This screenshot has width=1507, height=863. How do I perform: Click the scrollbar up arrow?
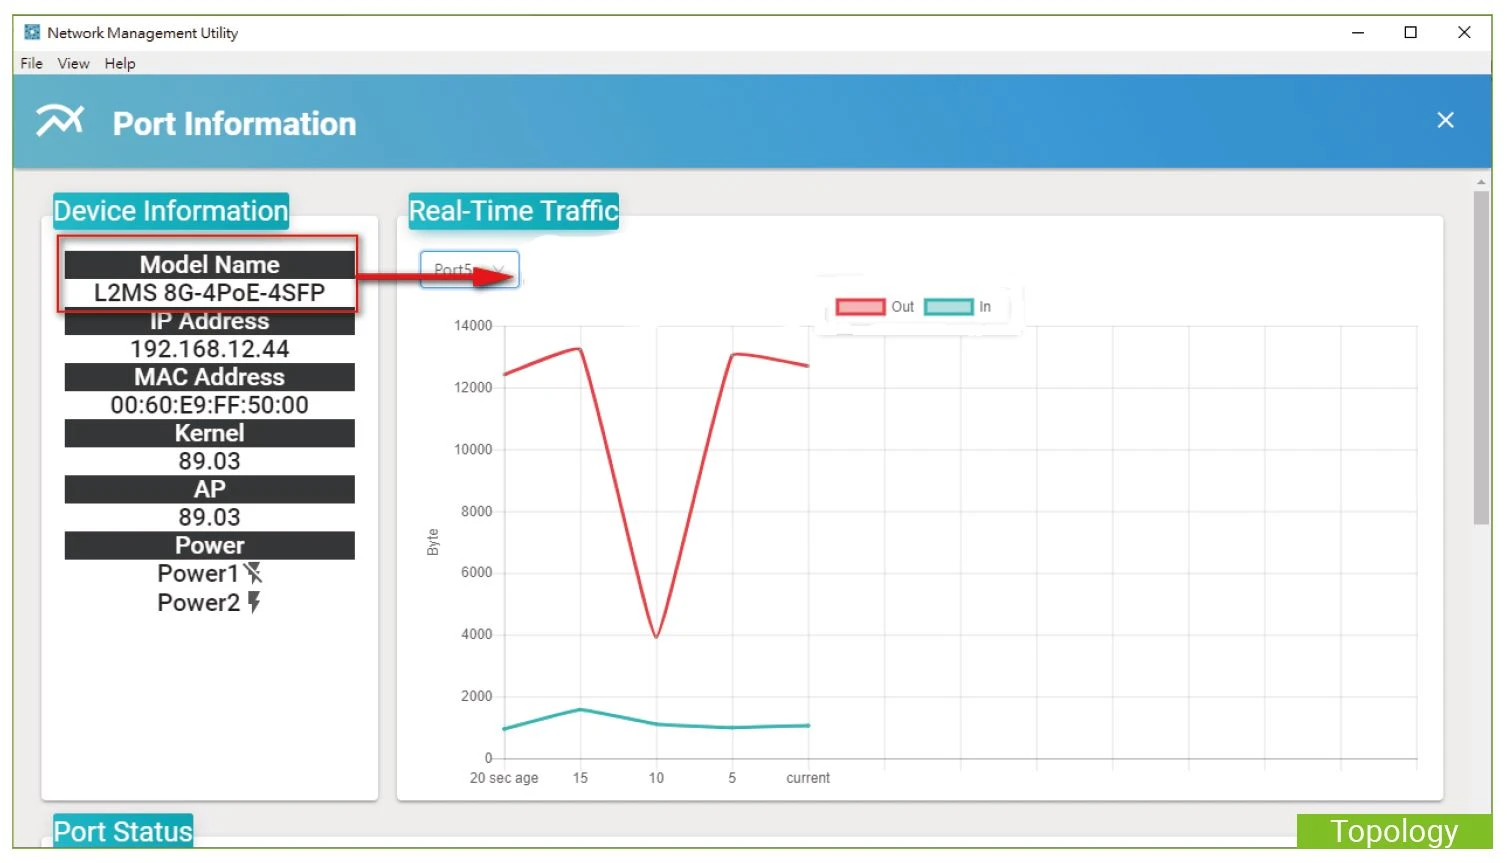click(1481, 182)
